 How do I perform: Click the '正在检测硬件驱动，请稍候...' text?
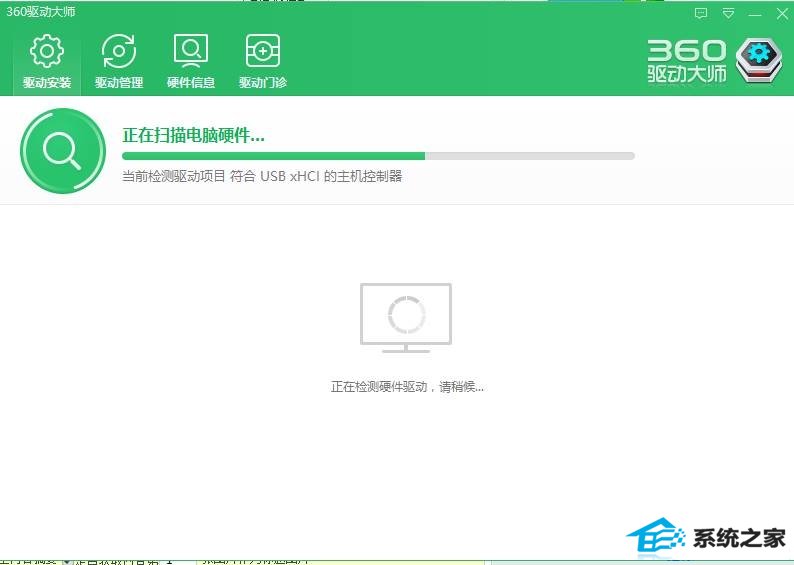[x=407, y=387]
